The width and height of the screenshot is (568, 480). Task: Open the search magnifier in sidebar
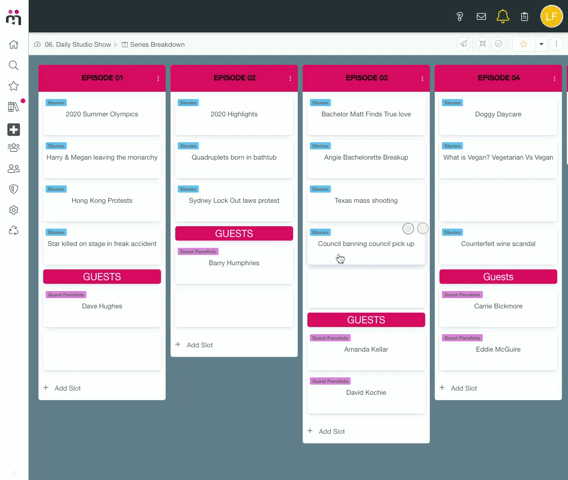[13, 65]
